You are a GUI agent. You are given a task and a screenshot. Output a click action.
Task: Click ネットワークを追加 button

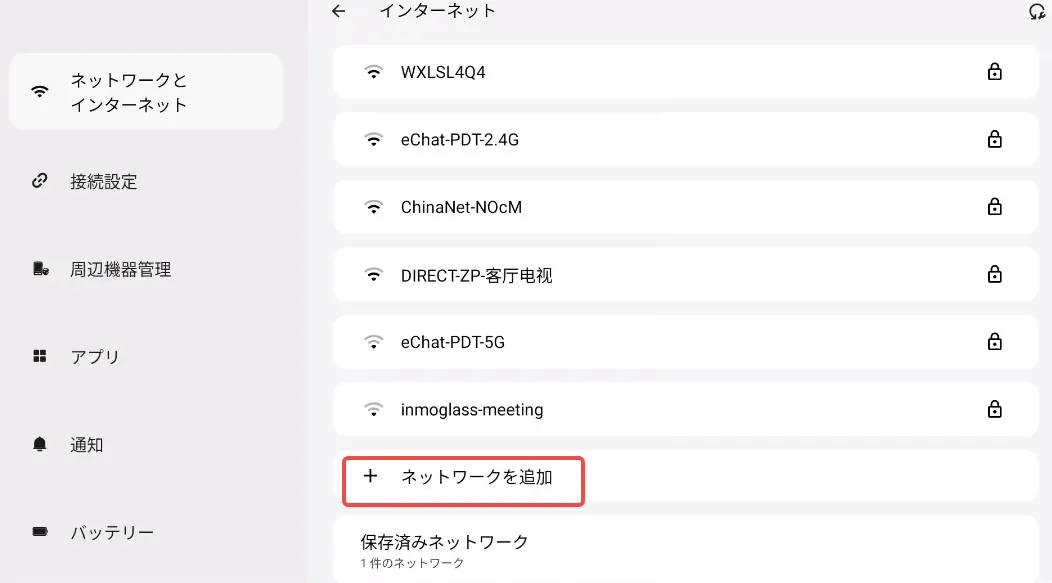[x=476, y=477]
